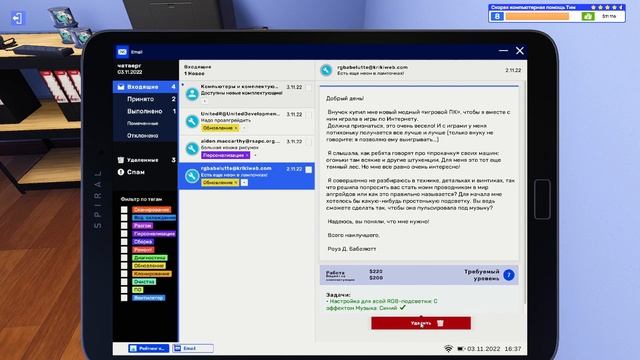This screenshot has height=360, width=640.
Task: Open the add-tag plus on the rgbabelutte email
Action: [x=244, y=183]
